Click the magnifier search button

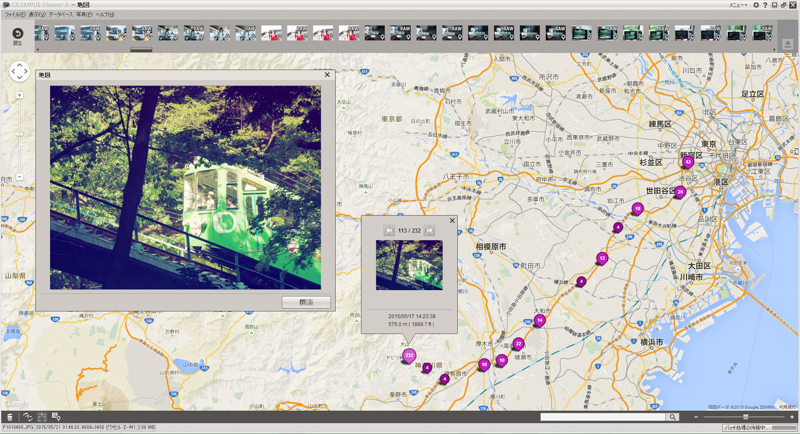pos(673,417)
